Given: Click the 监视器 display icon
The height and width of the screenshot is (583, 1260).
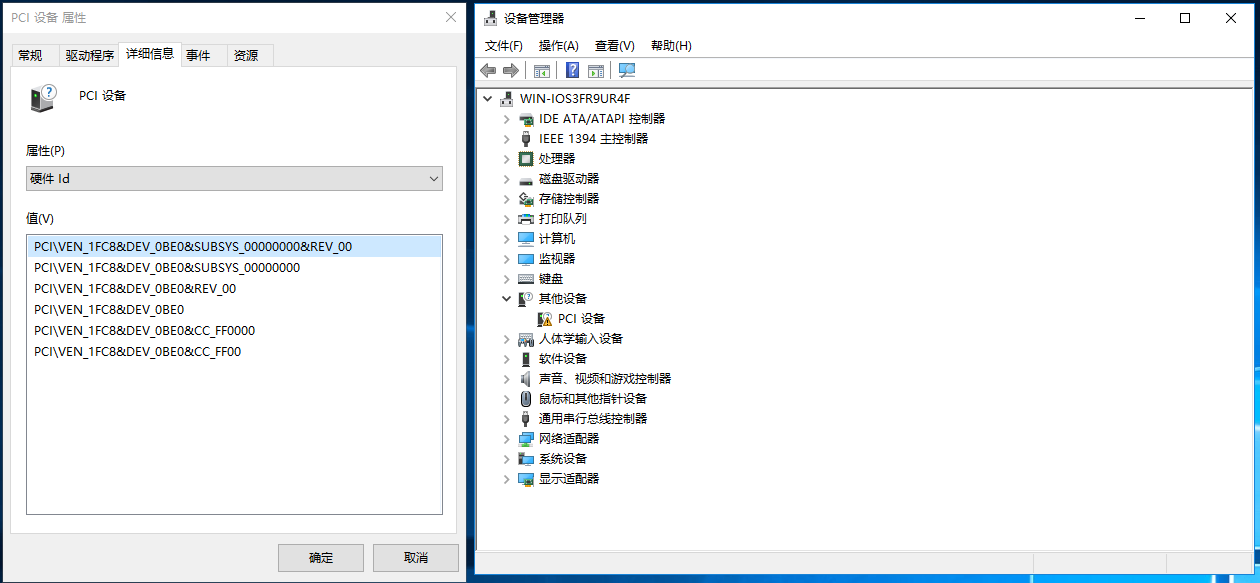Looking at the screenshot, I should tap(526, 258).
